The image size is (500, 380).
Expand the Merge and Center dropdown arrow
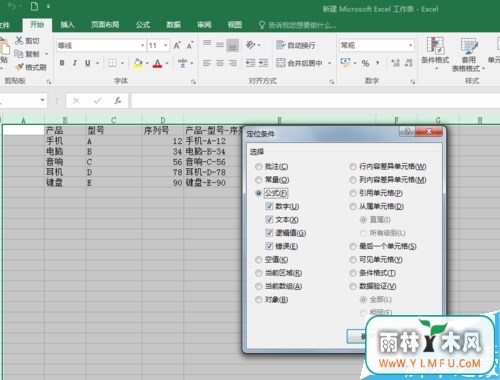pos(330,63)
